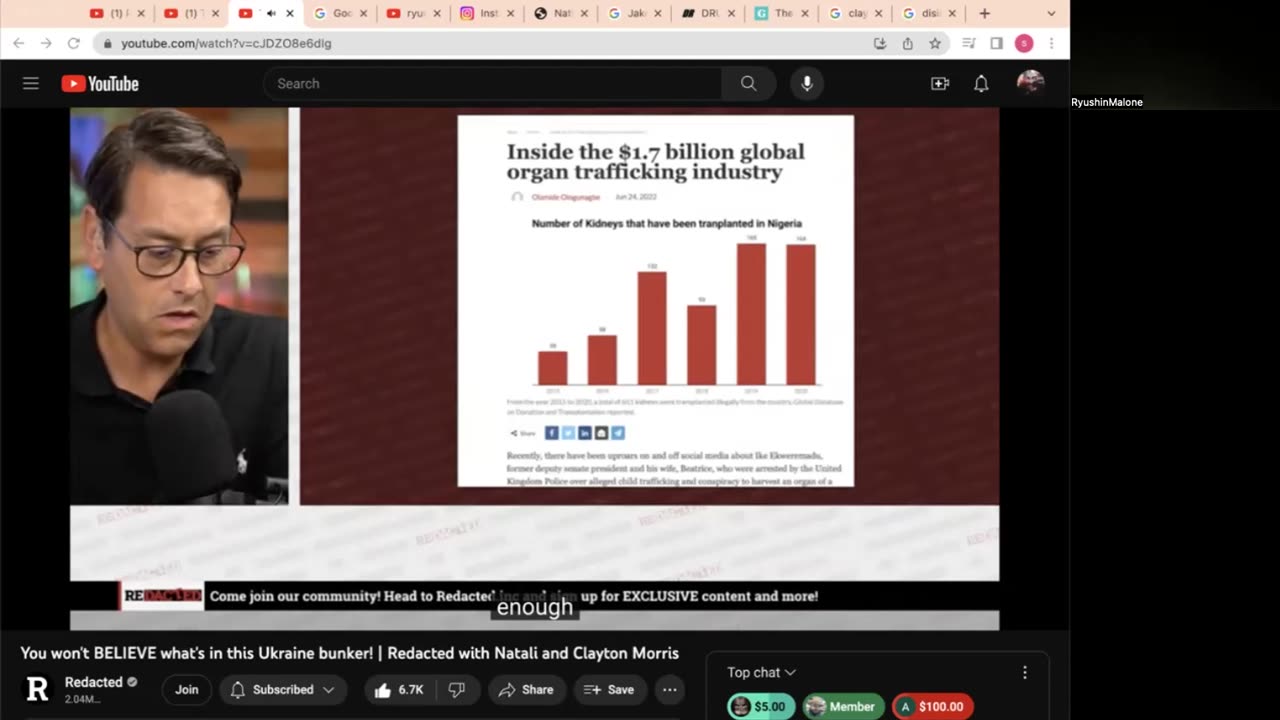Open a new browser tab
The height and width of the screenshot is (720, 1280).
tap(985, 13)
